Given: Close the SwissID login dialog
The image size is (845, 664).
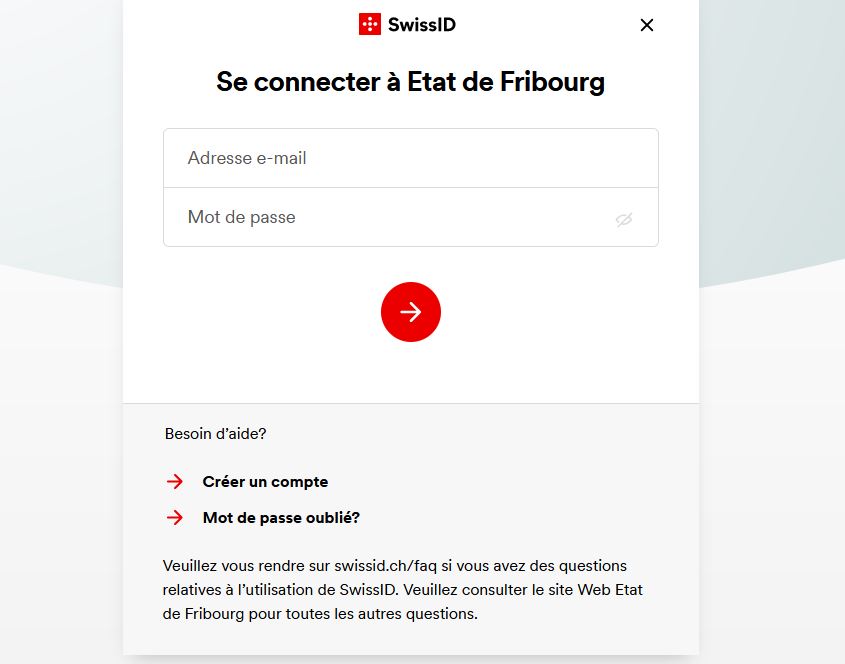Looking at the screenshot, I should (x=646, y=25).
